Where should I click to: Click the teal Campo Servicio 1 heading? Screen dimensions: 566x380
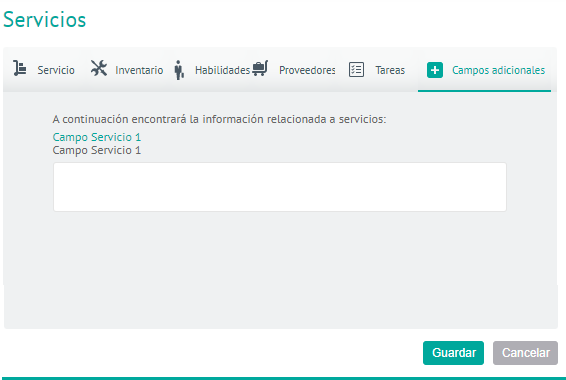(97, 137)
